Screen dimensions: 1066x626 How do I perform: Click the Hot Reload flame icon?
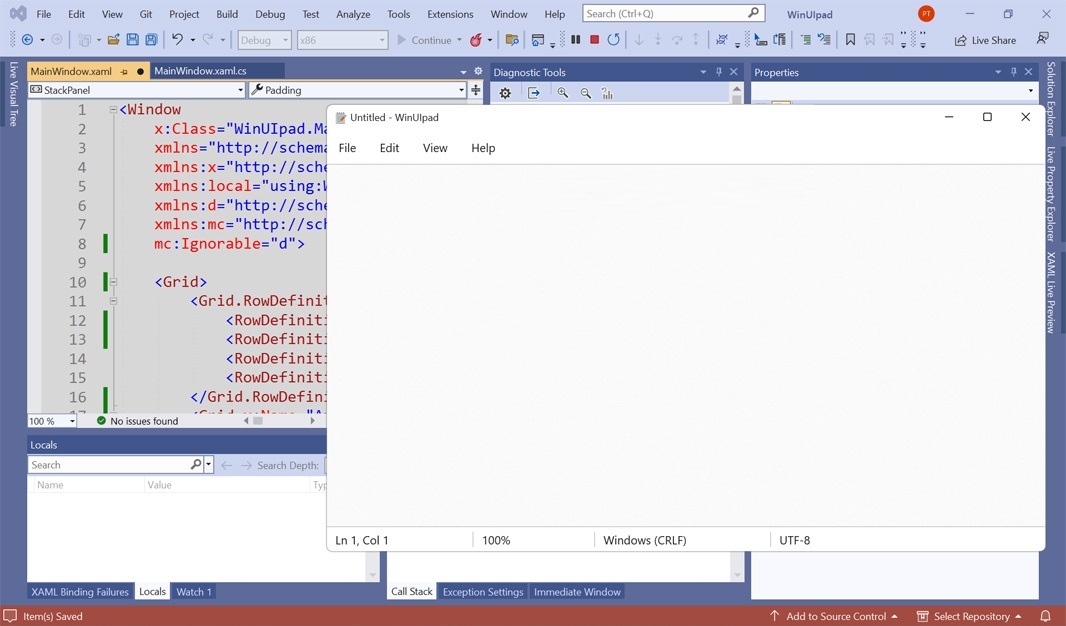pos(476,40)
